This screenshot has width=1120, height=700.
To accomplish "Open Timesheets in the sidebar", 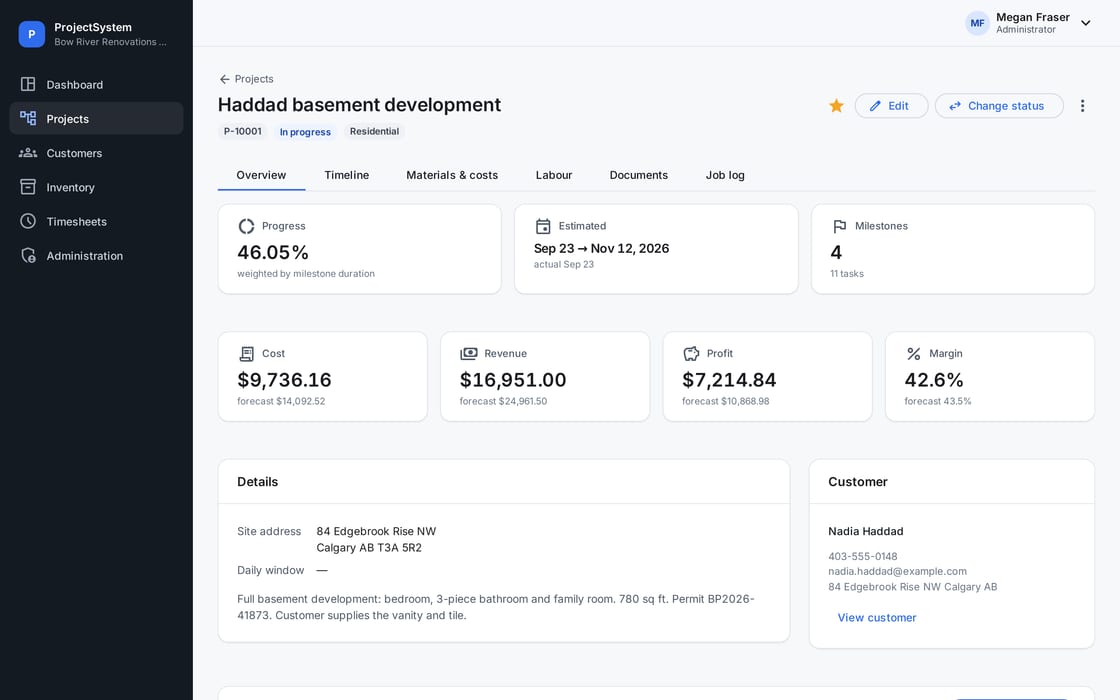I will coord(96,221).
